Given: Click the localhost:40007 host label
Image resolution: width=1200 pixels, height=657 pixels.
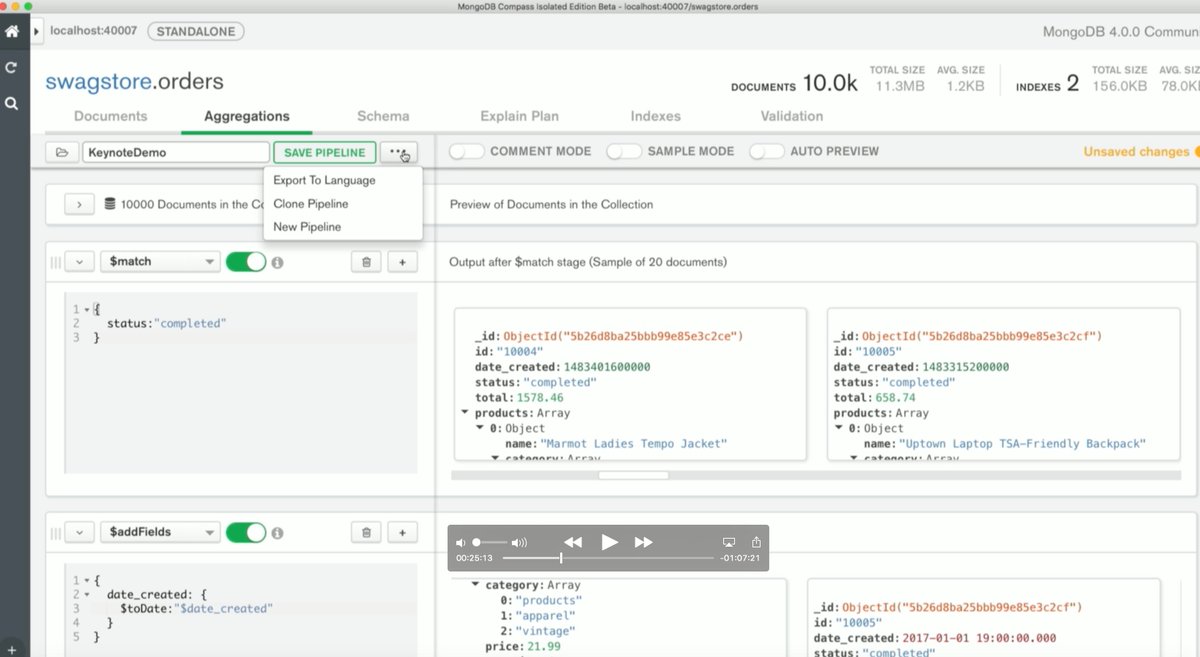Looking at the screenshot, I should [94, 32].
